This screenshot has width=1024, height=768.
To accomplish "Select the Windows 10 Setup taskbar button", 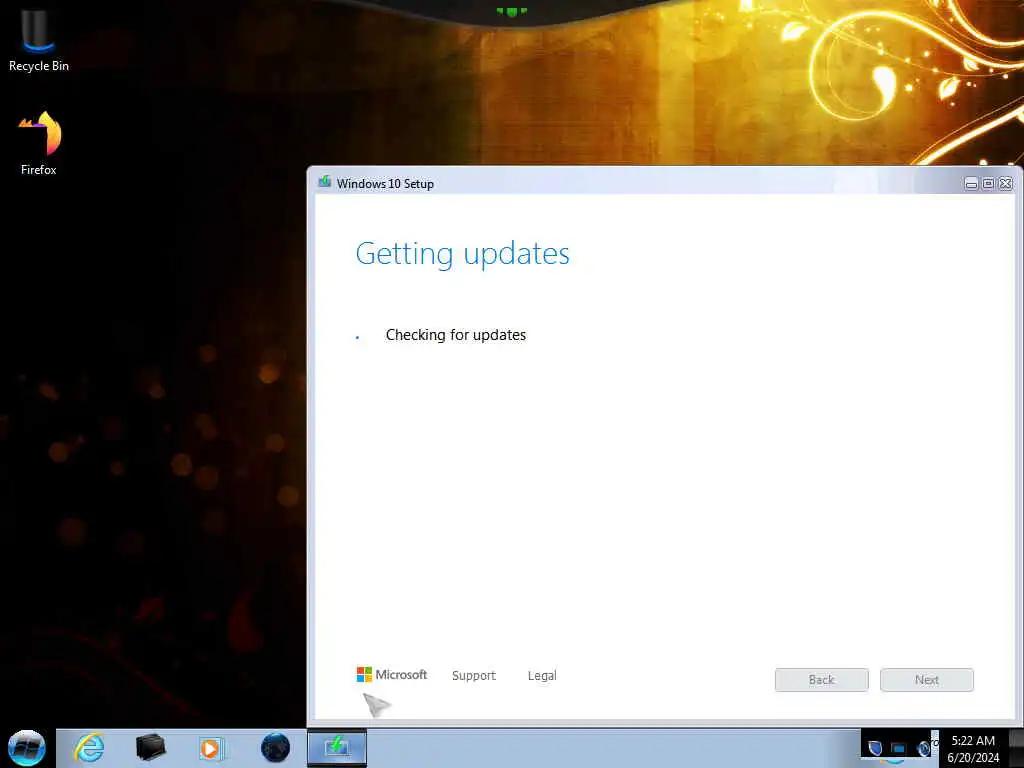I will point(337,747).
